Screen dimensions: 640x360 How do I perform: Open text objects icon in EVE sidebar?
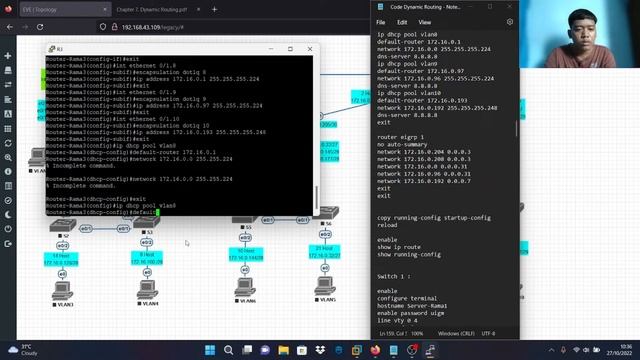tap(8, 114)
